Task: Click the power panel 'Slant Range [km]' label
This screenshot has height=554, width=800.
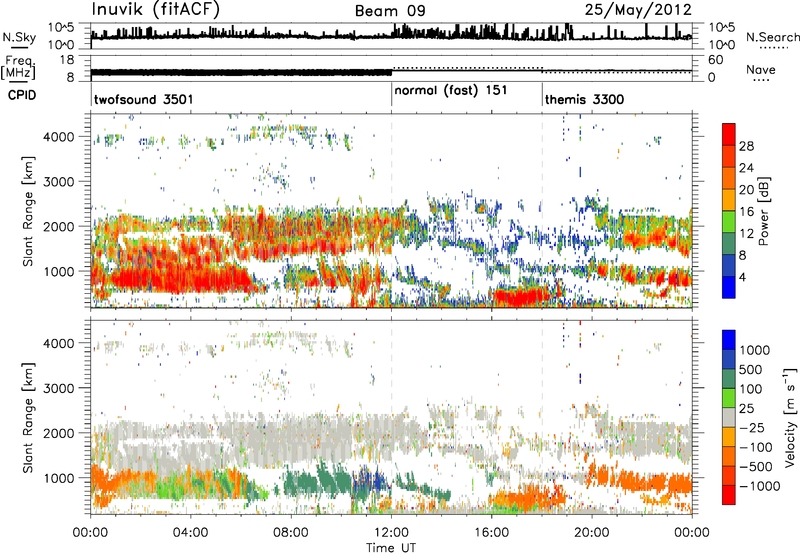Action: [28, 211]
